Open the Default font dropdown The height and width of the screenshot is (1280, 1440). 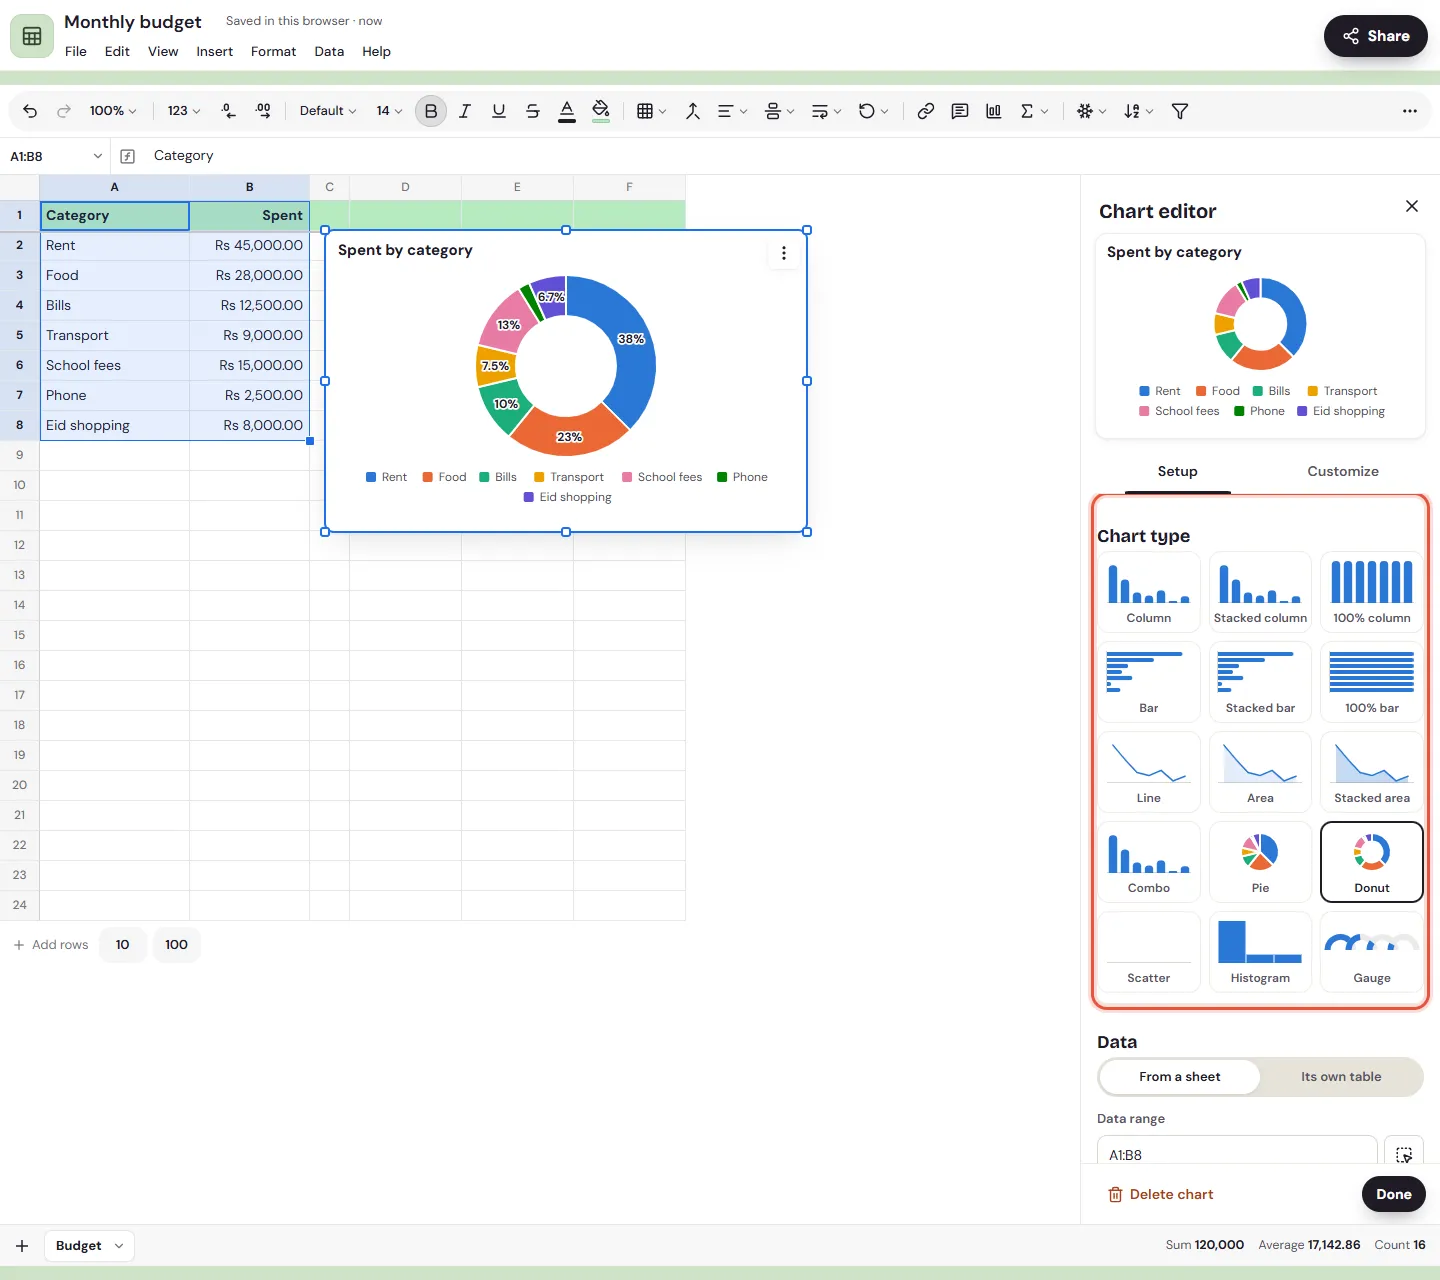point(328,111)
